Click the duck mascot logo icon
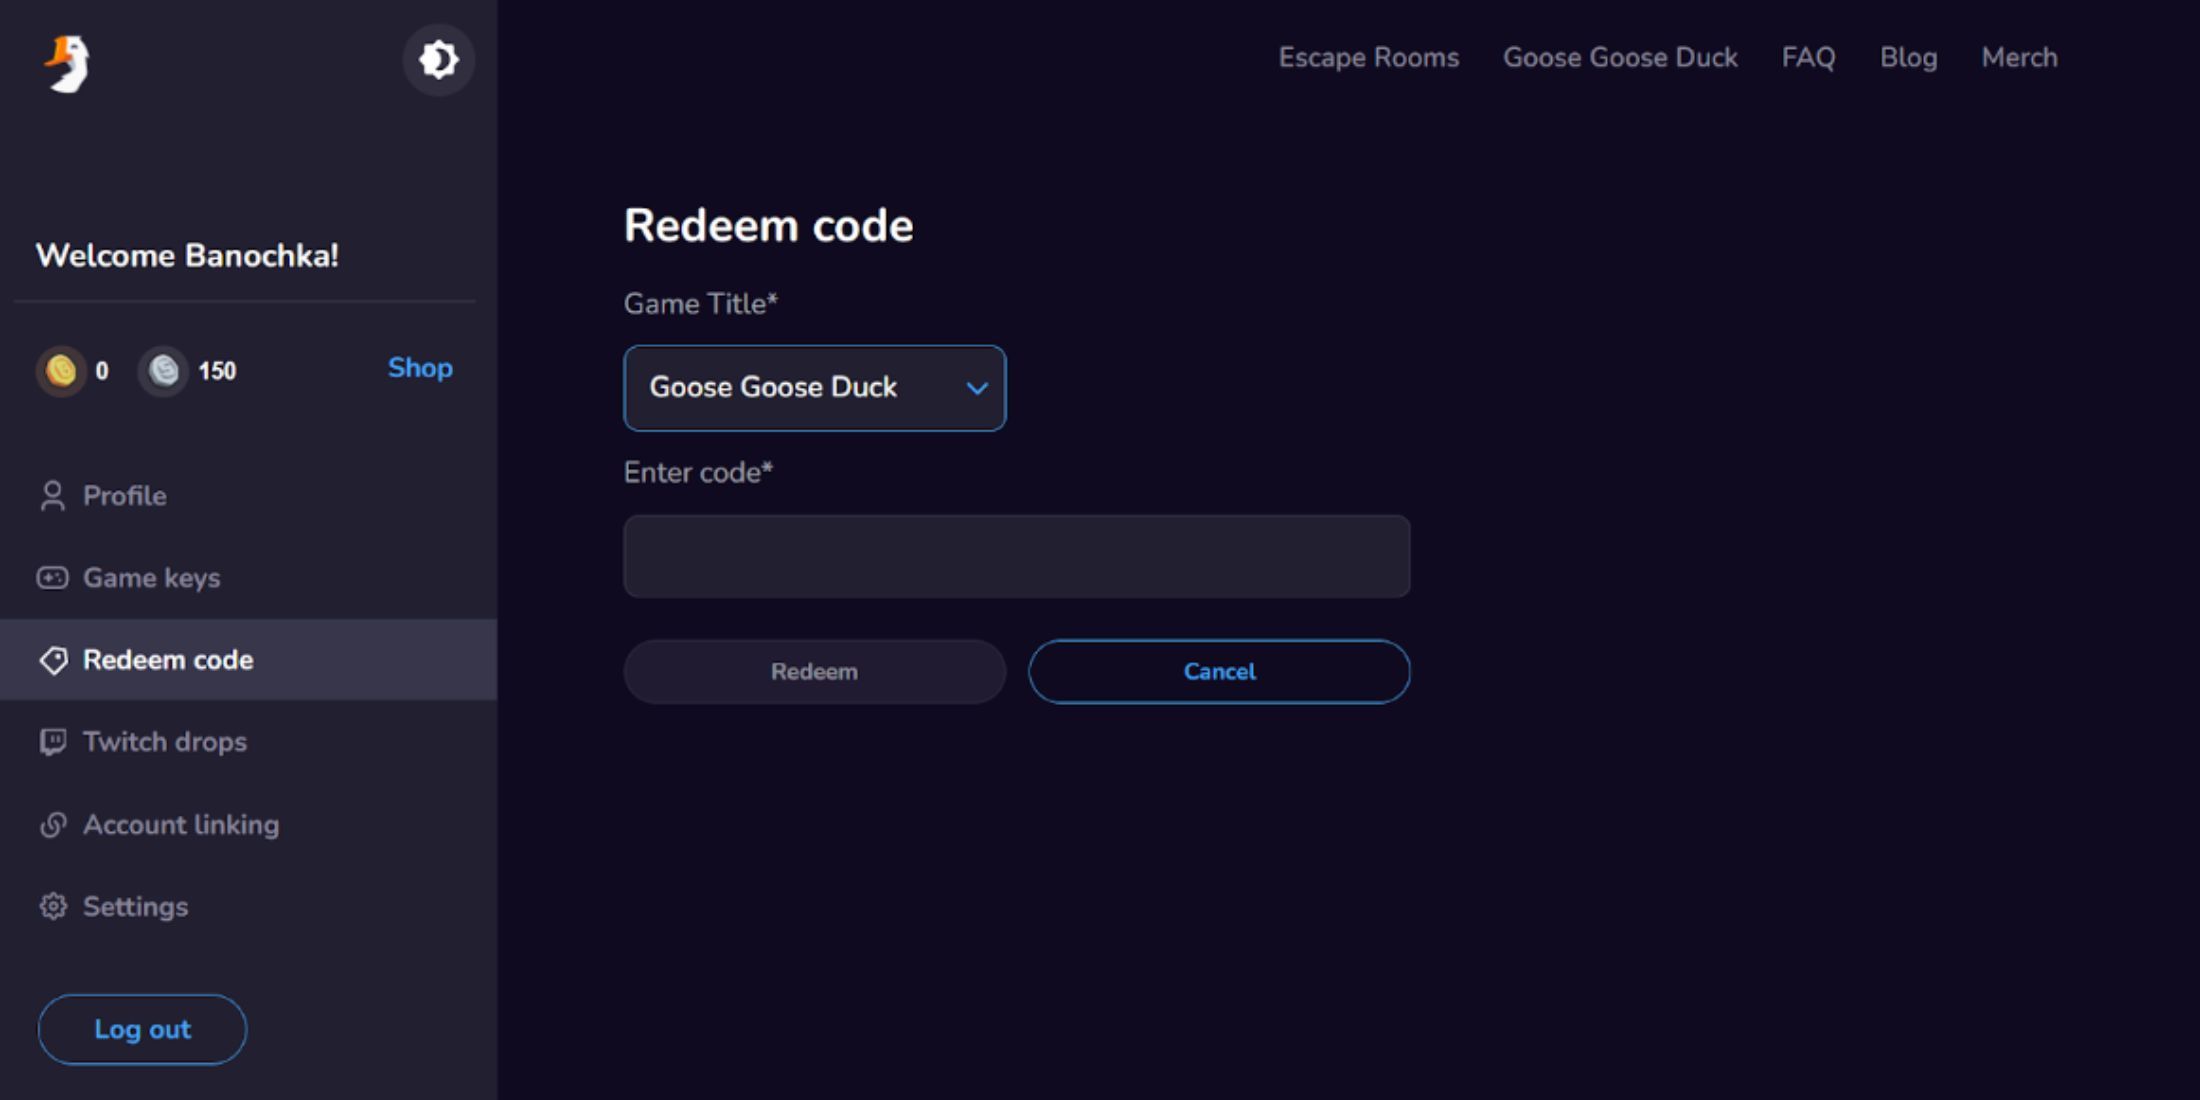 point(66,59)
